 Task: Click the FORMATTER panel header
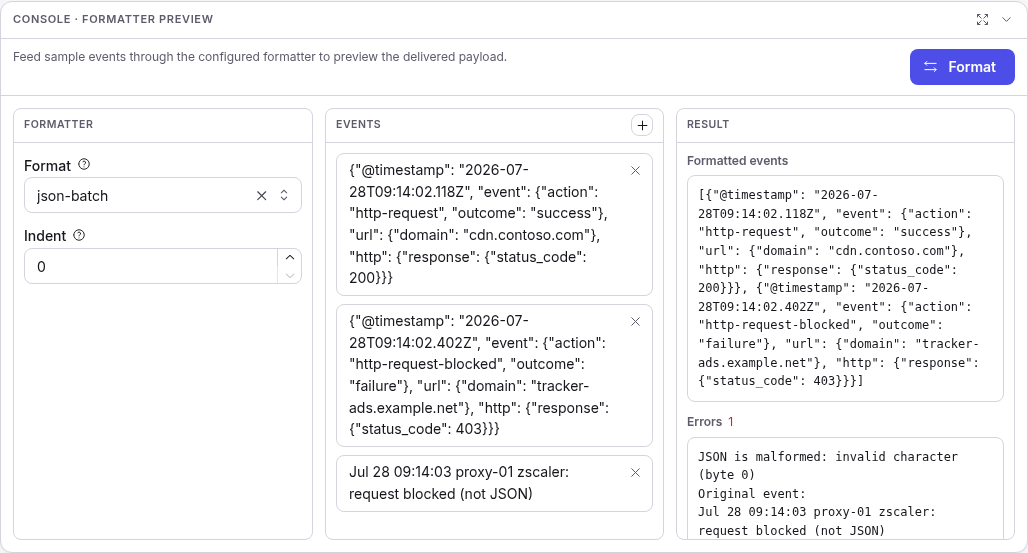coord(58,125)
